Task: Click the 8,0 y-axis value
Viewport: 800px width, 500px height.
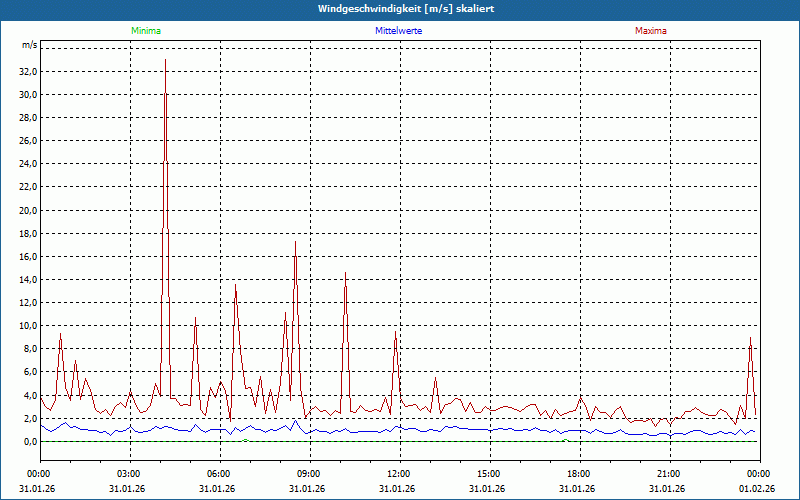Action: pyautogui.click(x=31, y=349)
